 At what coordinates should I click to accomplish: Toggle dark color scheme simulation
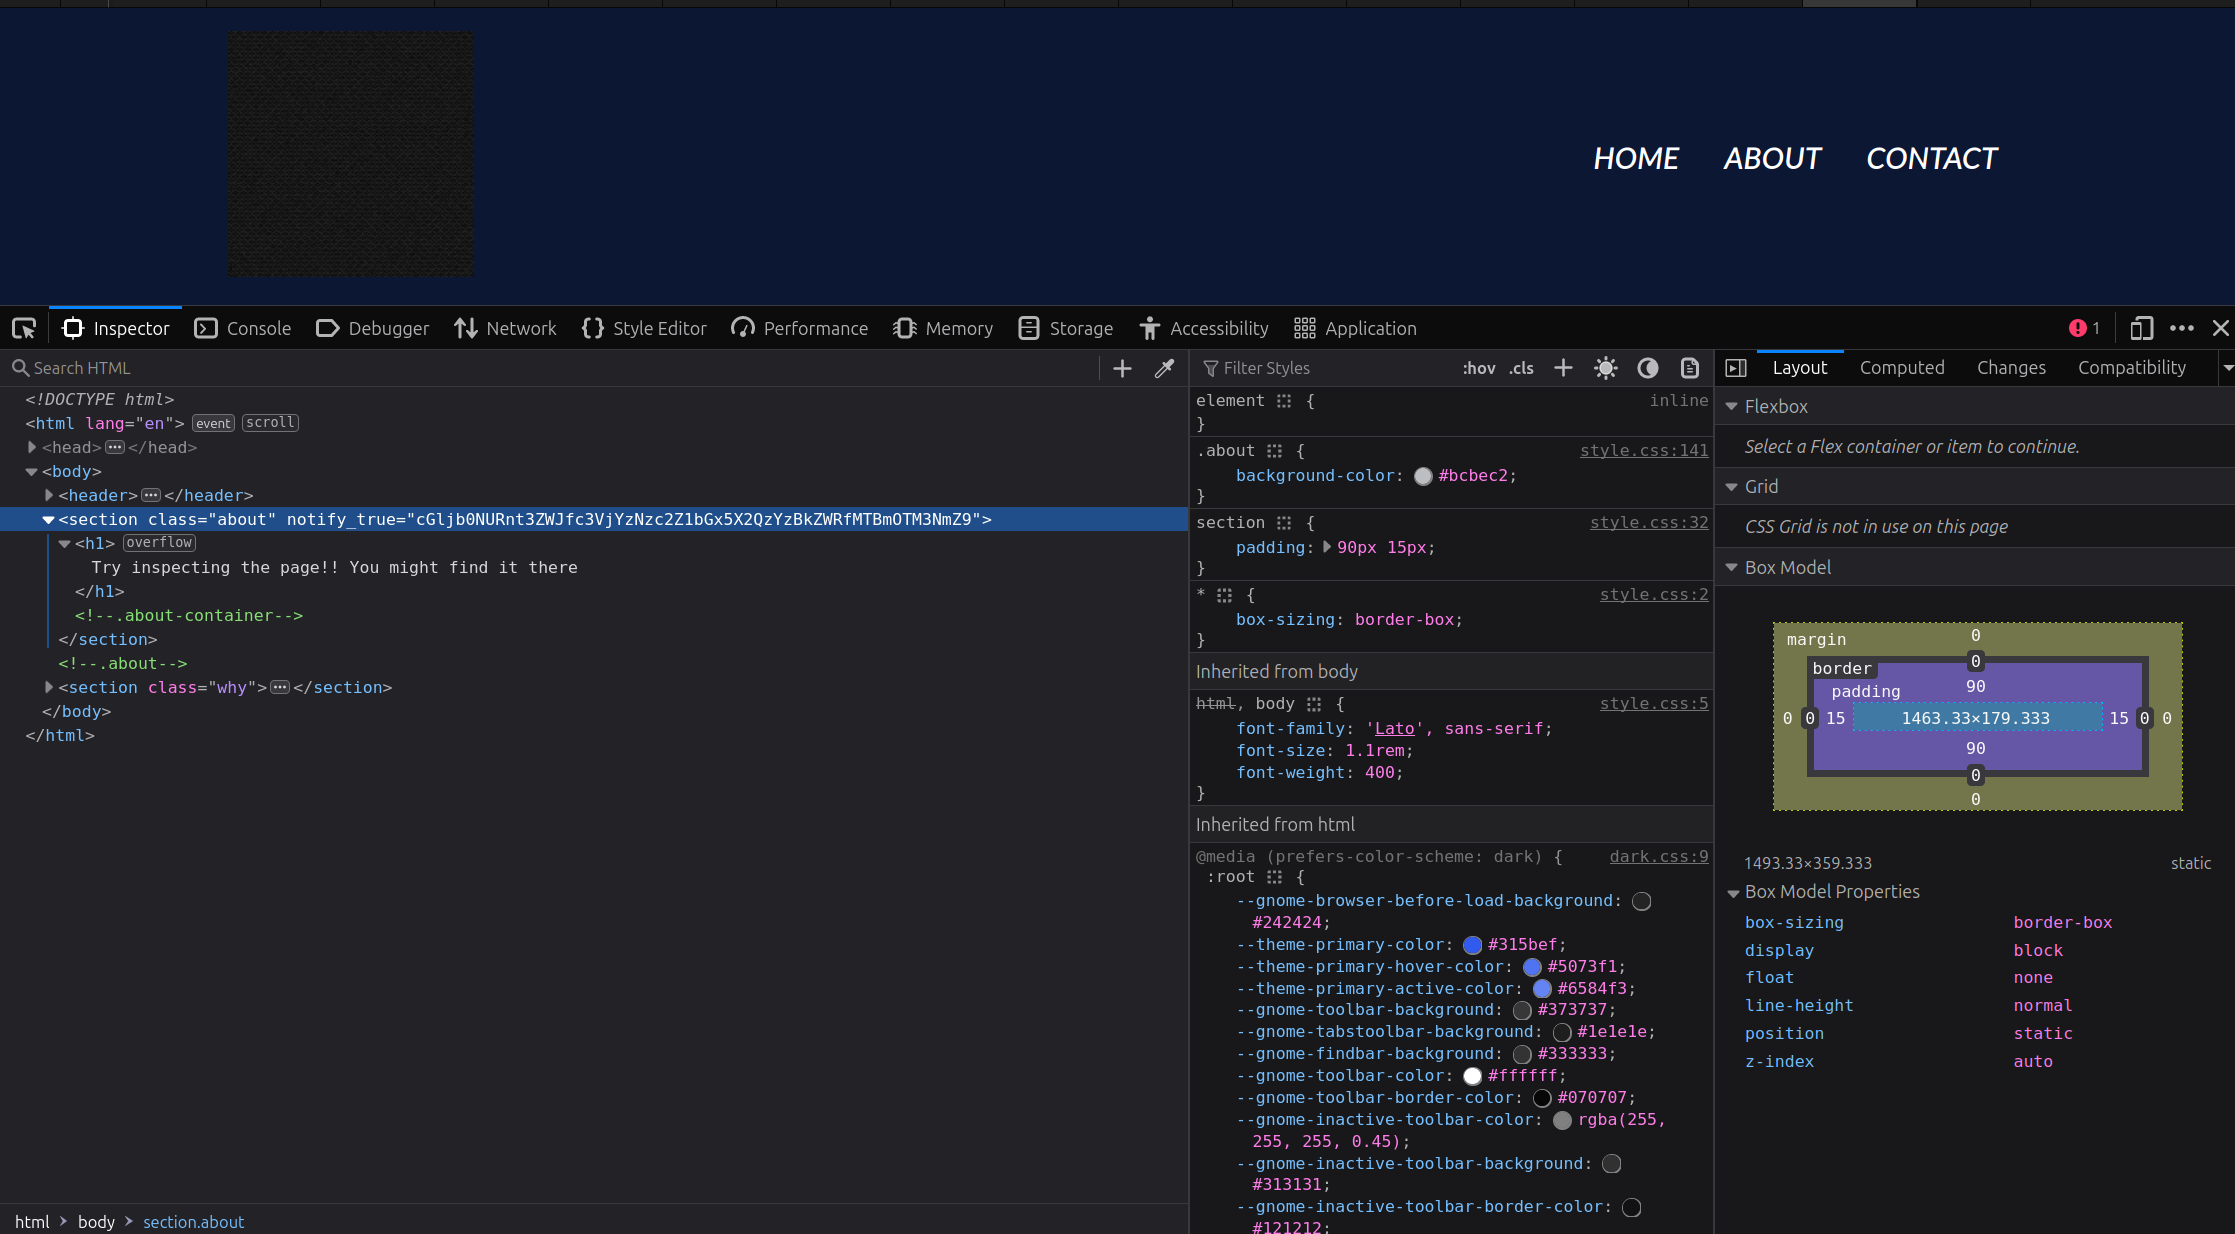1648,368
